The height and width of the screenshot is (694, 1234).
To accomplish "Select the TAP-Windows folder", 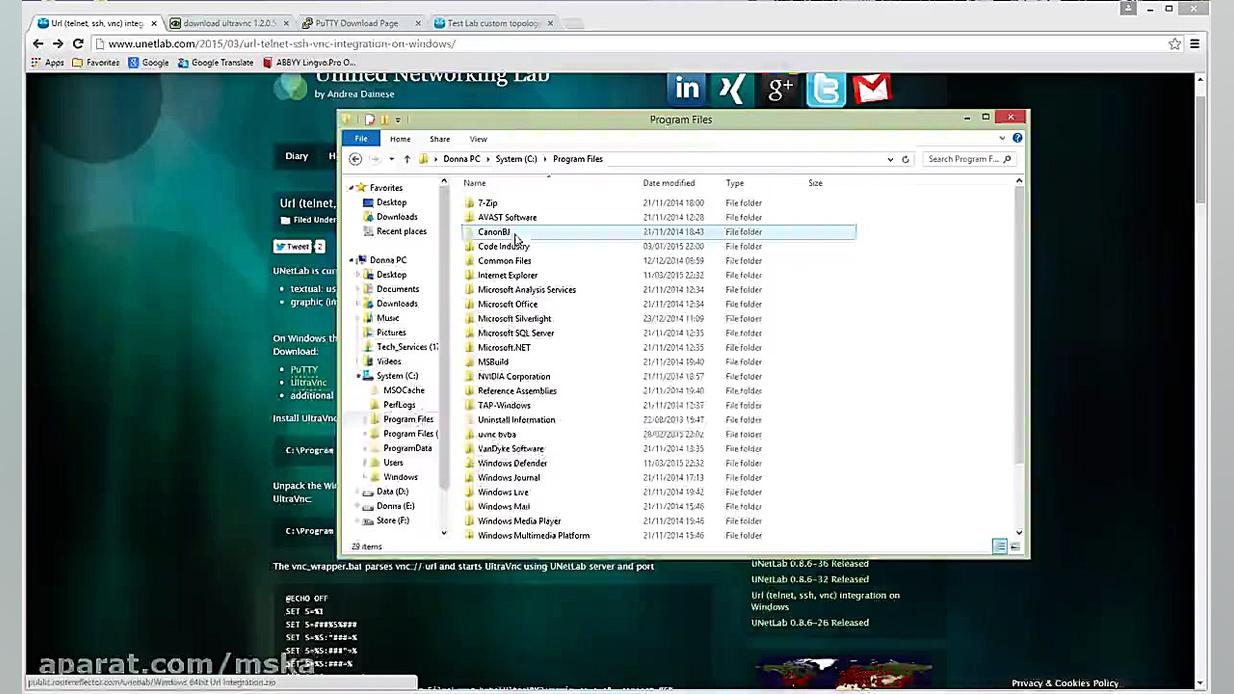I will 503,406.
